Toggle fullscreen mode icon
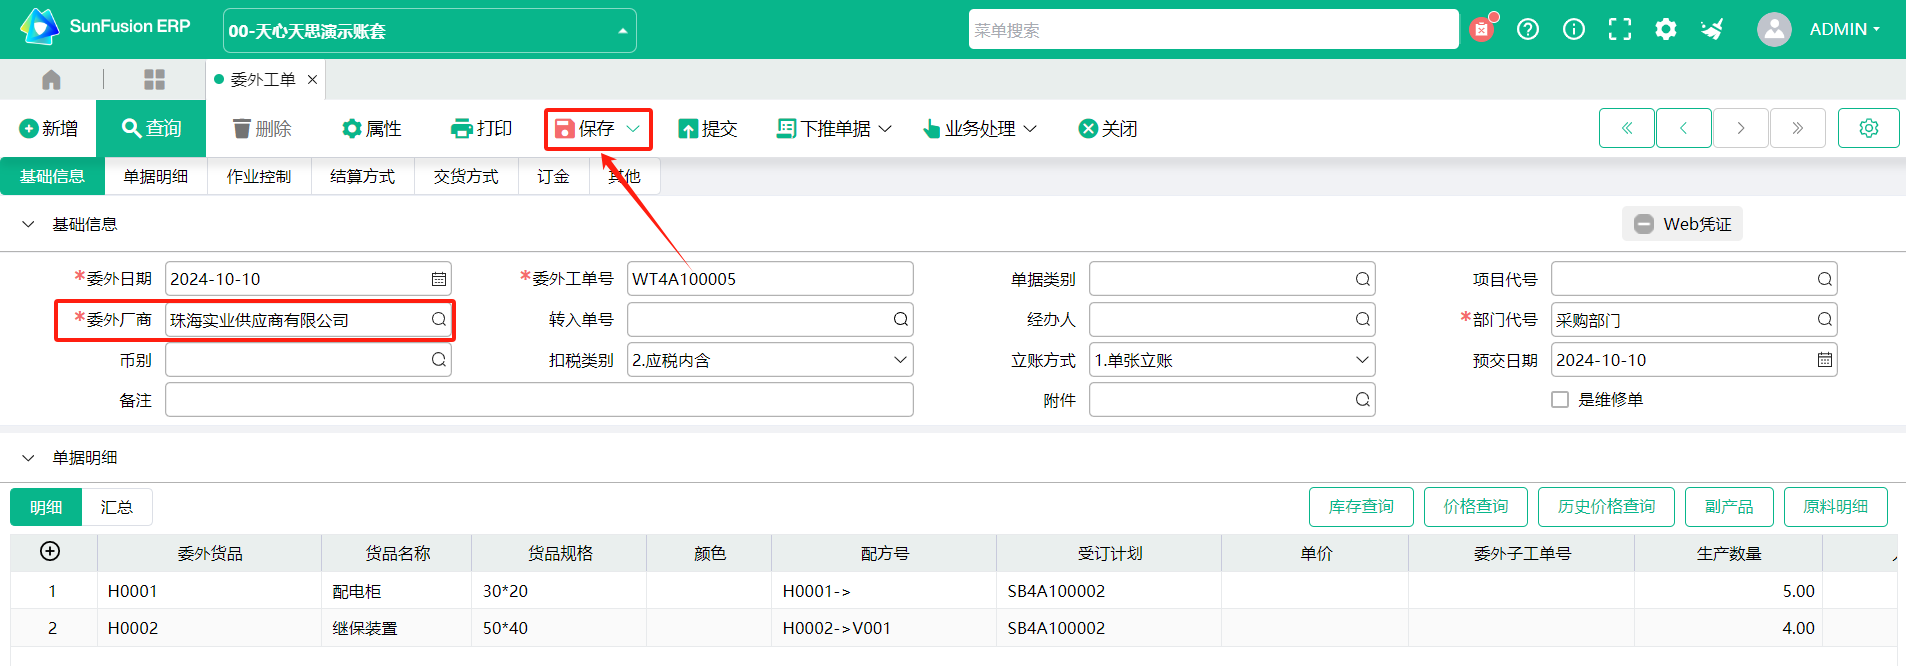 [1620, 29]
